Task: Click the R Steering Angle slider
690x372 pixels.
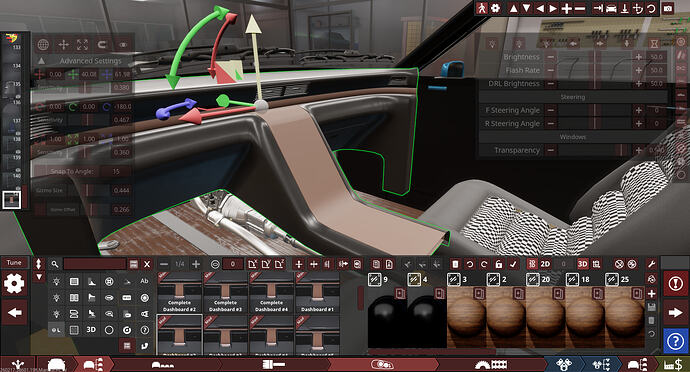Action: pos(595,124)
